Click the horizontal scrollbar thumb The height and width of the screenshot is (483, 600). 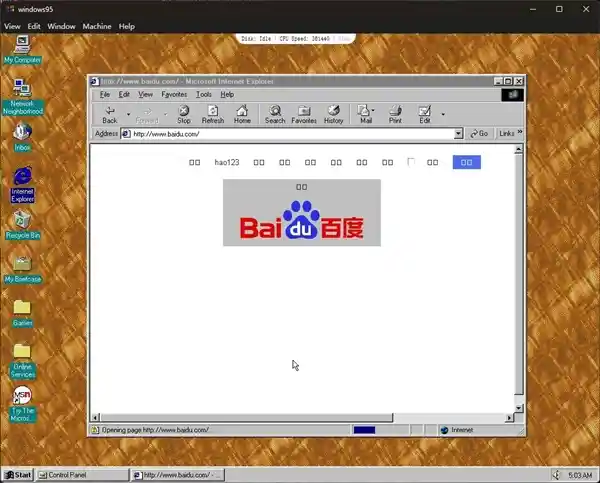[x=246, y=418]
